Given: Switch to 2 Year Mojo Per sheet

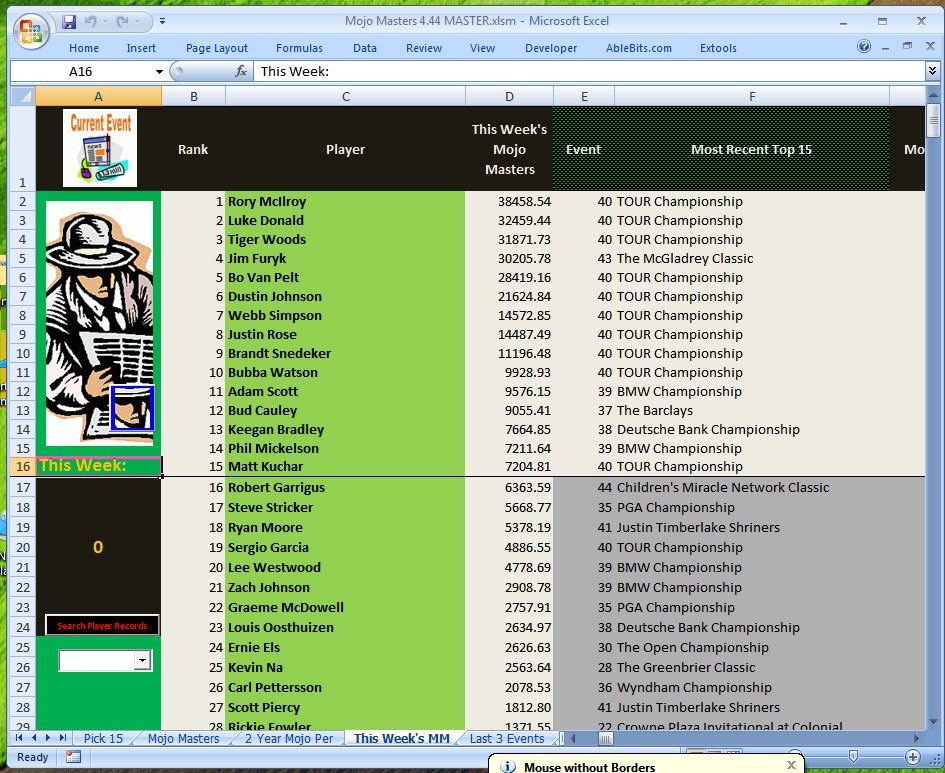Looking at the screenshot, I should [289, 738].
